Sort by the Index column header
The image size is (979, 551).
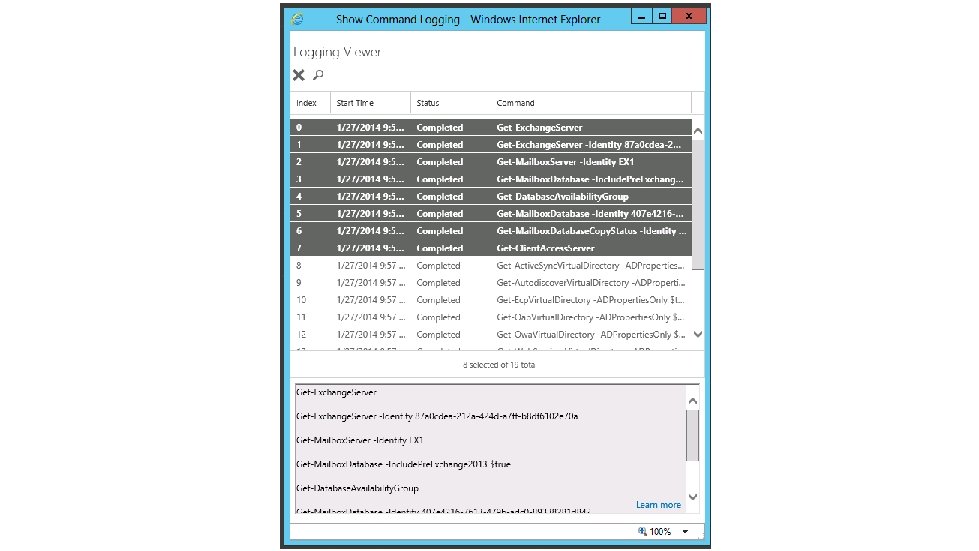pos(306,103)
